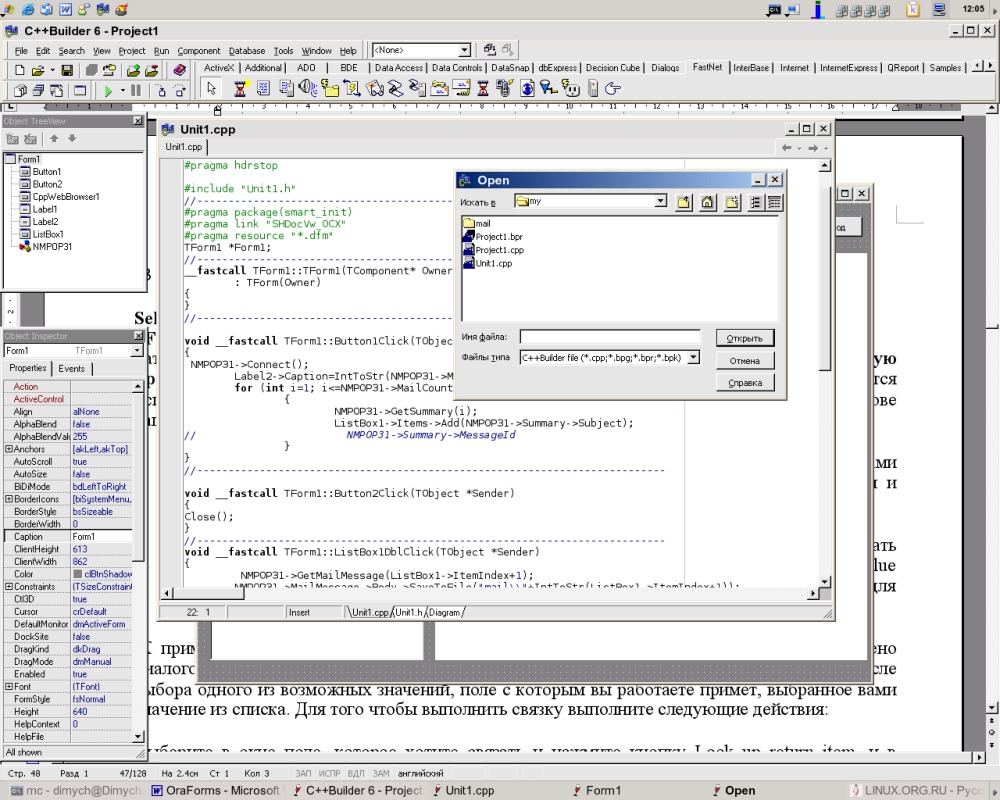Image resolution: width=1000 pixels, height=800 pixels.
Task: Click the Pause program icon
Action: [136, 91]
